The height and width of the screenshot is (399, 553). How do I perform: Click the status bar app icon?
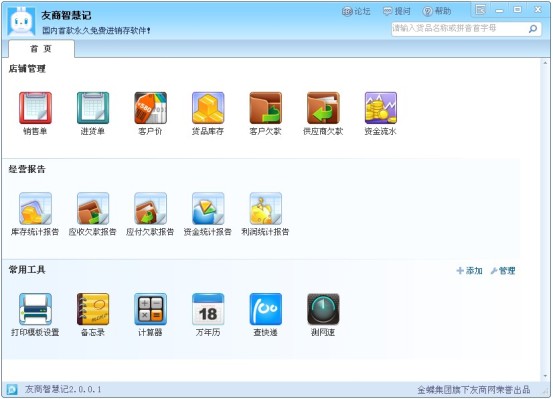tap(12, 389)
